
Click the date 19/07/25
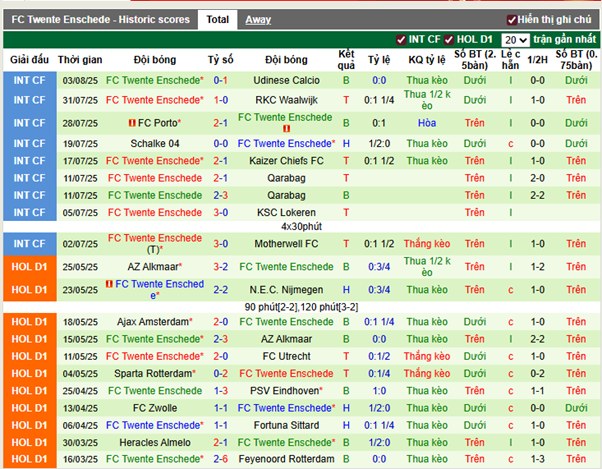[80, 144]
